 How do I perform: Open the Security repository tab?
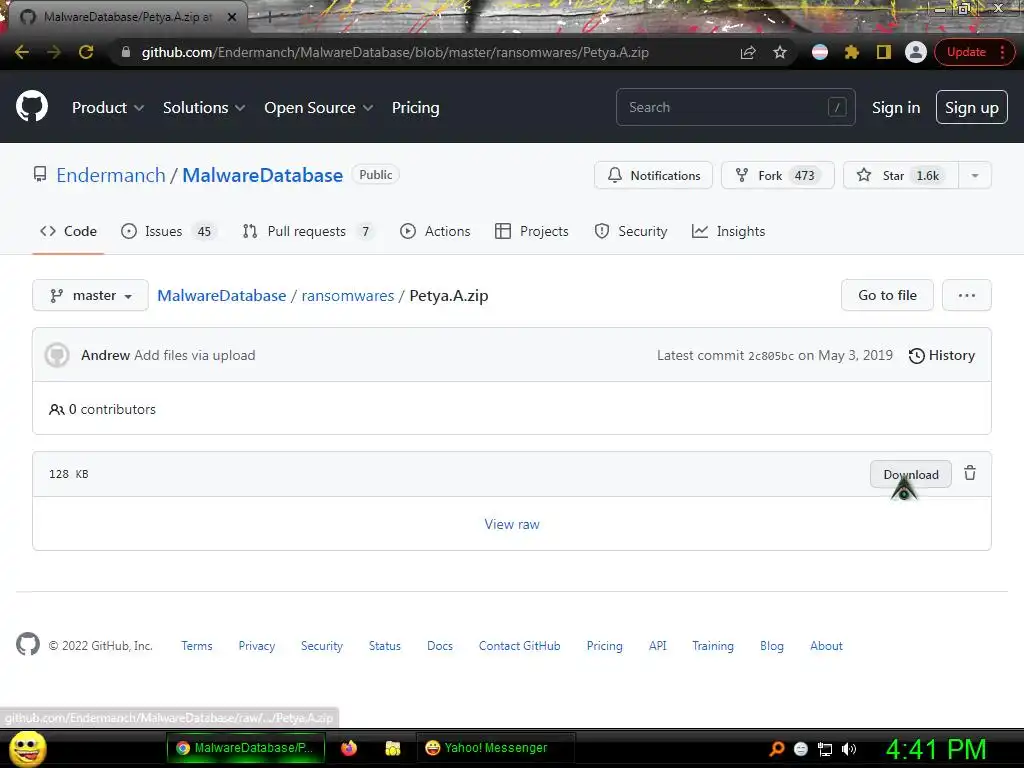coord(631,231)
